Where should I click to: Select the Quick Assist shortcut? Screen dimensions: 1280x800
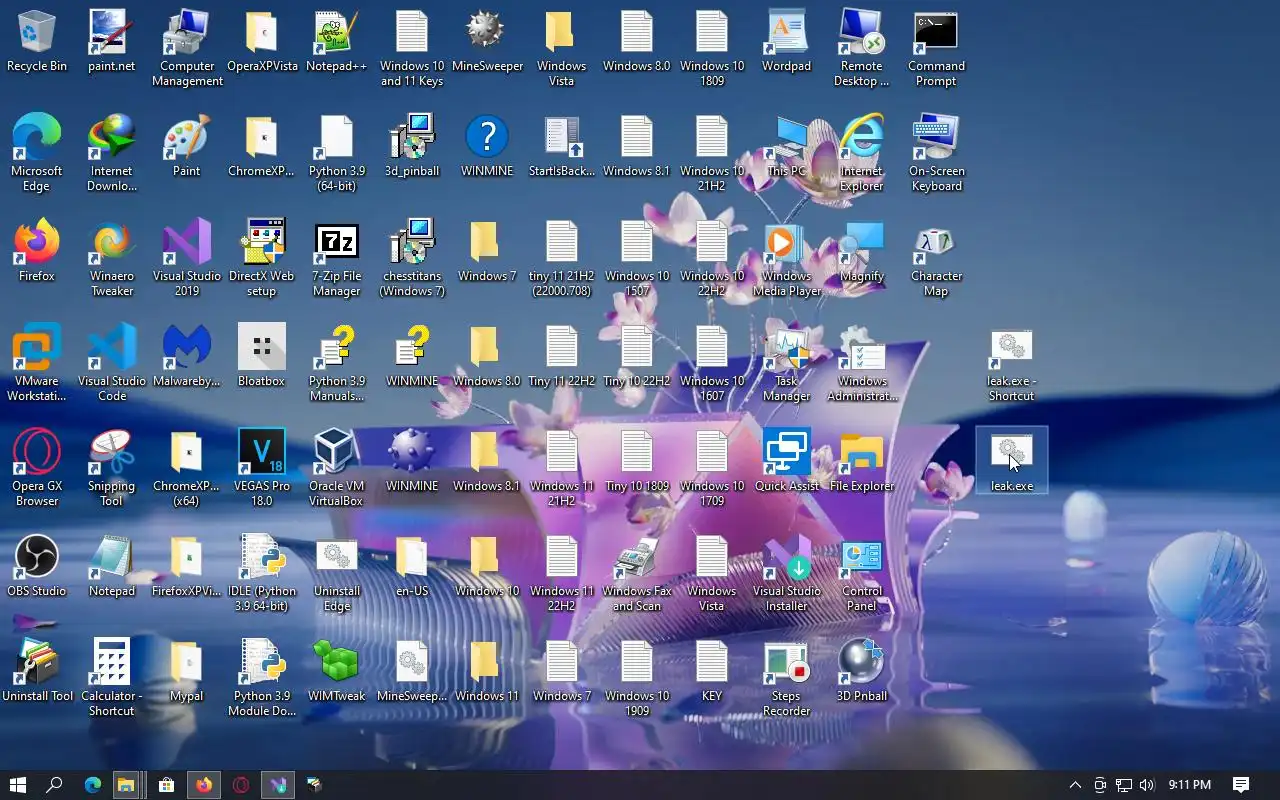(787, 462)
